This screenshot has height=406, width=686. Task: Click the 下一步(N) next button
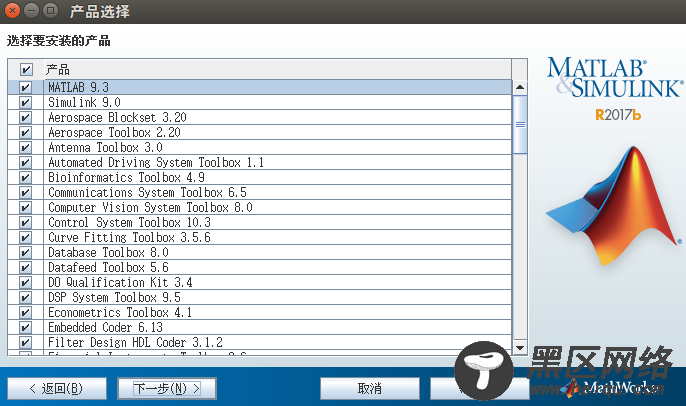167,388
